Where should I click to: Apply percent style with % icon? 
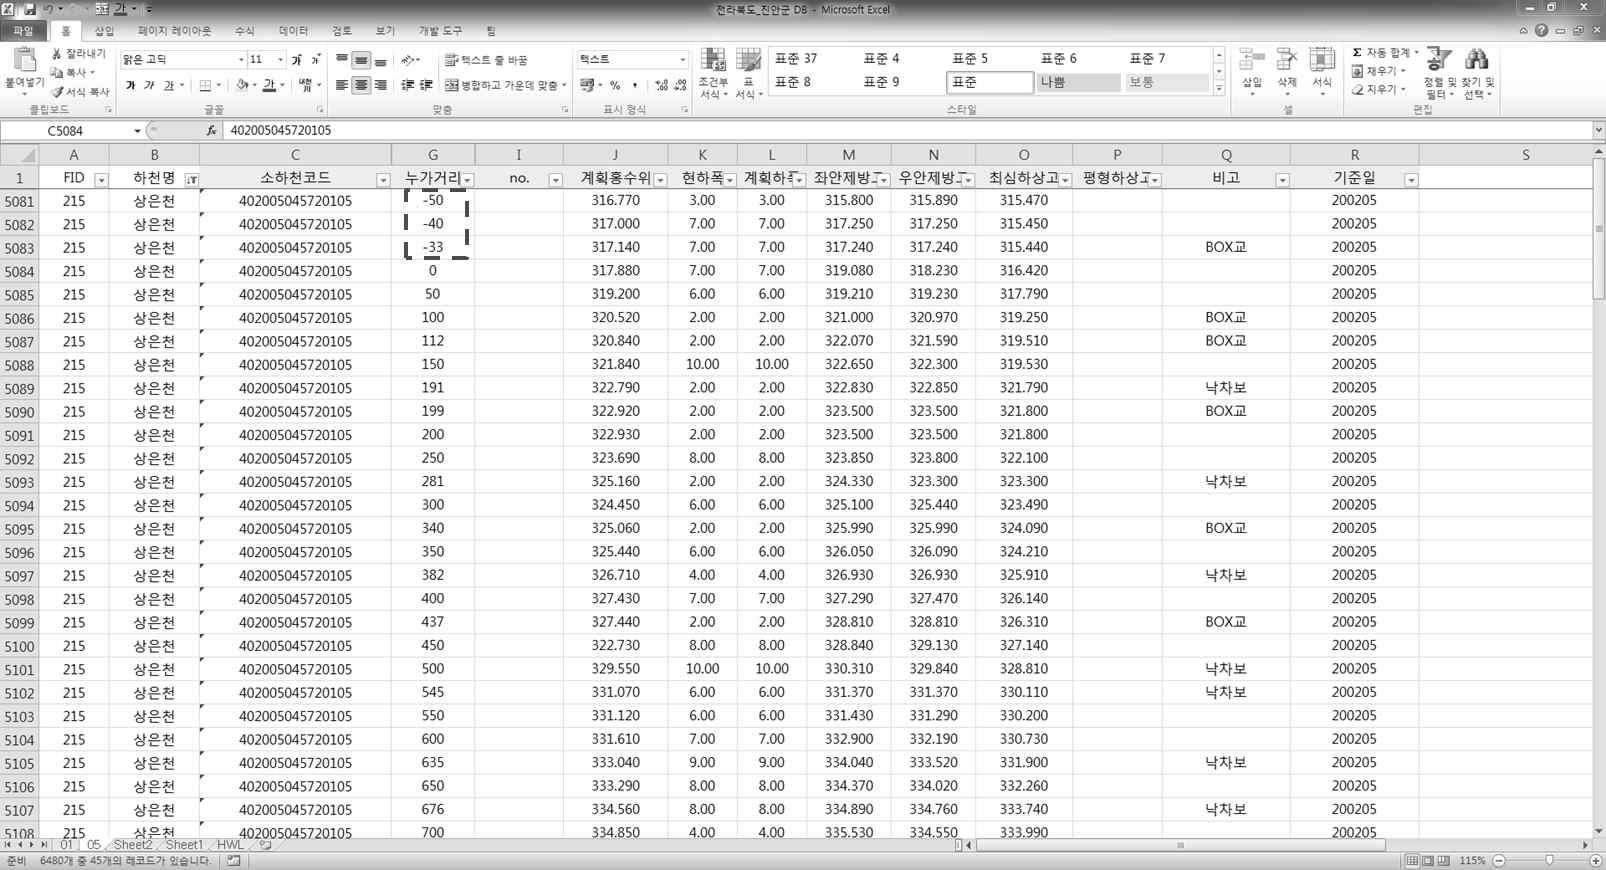[x=615, y=85]
